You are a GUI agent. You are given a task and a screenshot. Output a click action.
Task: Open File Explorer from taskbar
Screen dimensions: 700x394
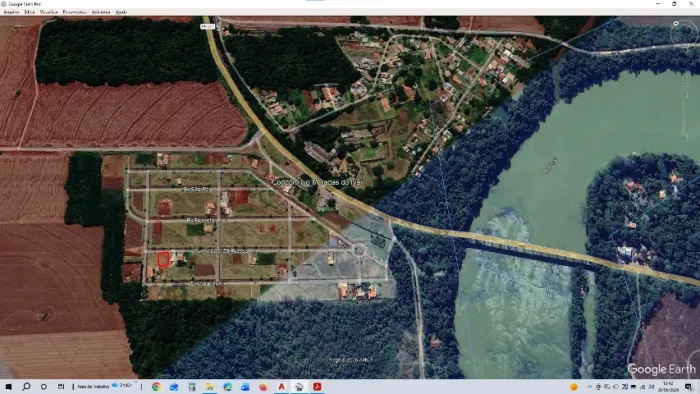pos(210,386)
